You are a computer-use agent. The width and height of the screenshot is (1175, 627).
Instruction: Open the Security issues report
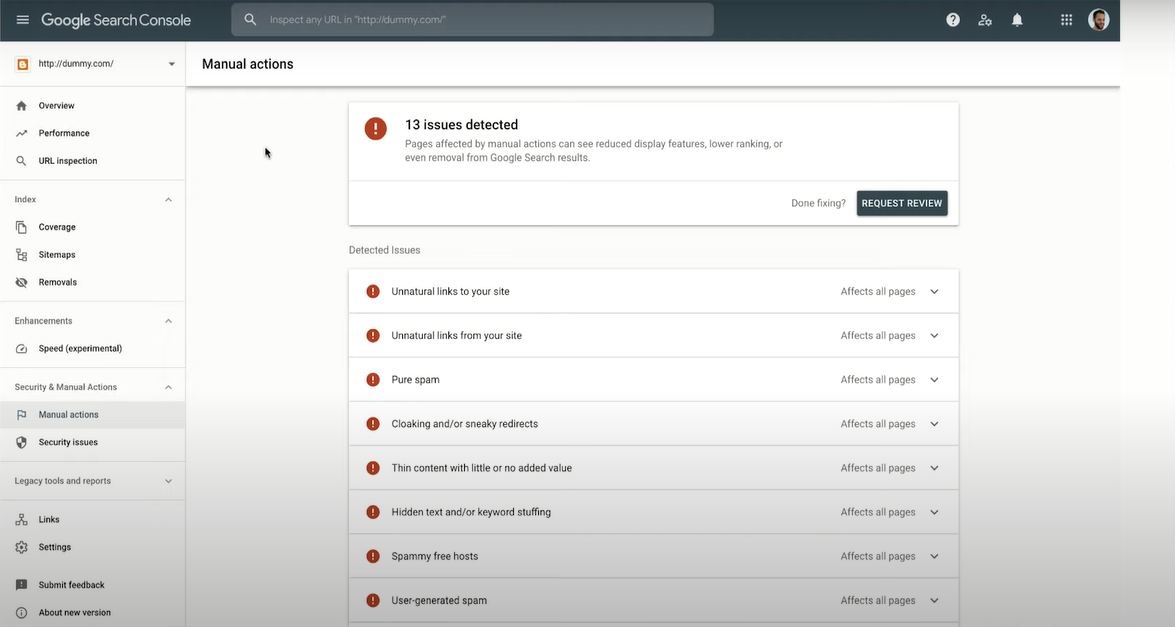(x=70, y=442)
